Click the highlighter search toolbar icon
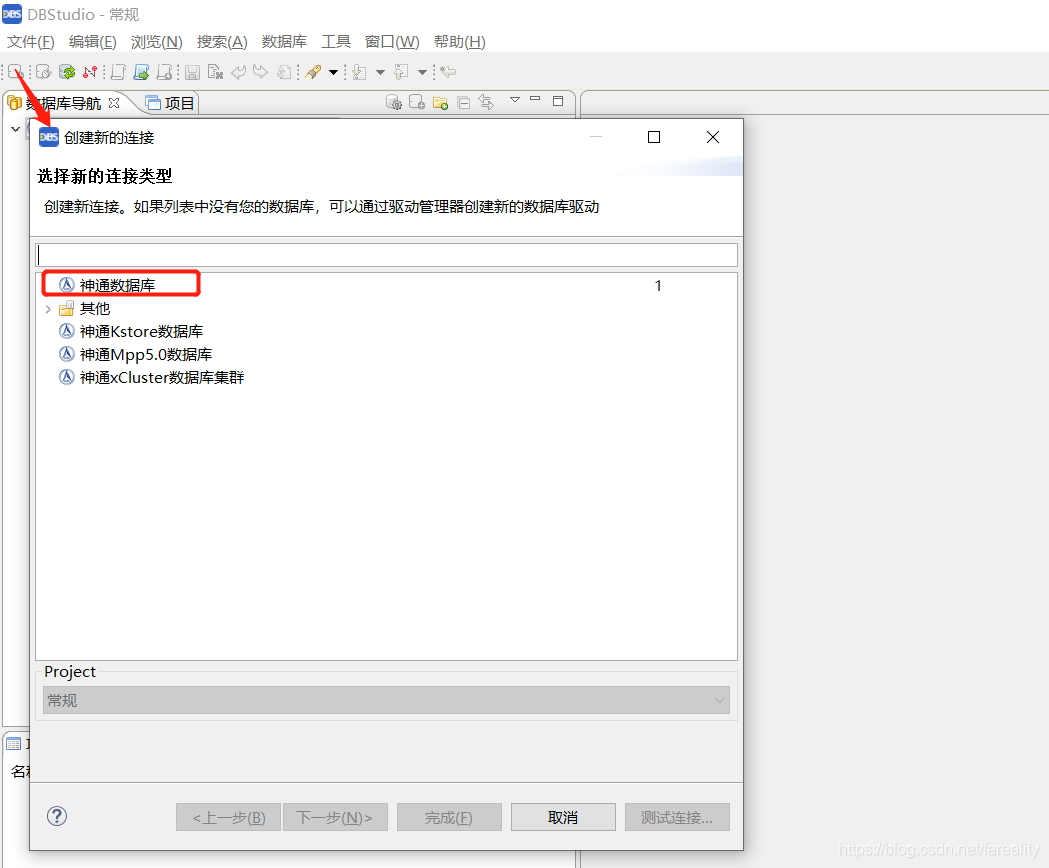The image size is (1049, 868). pos(313,72)
